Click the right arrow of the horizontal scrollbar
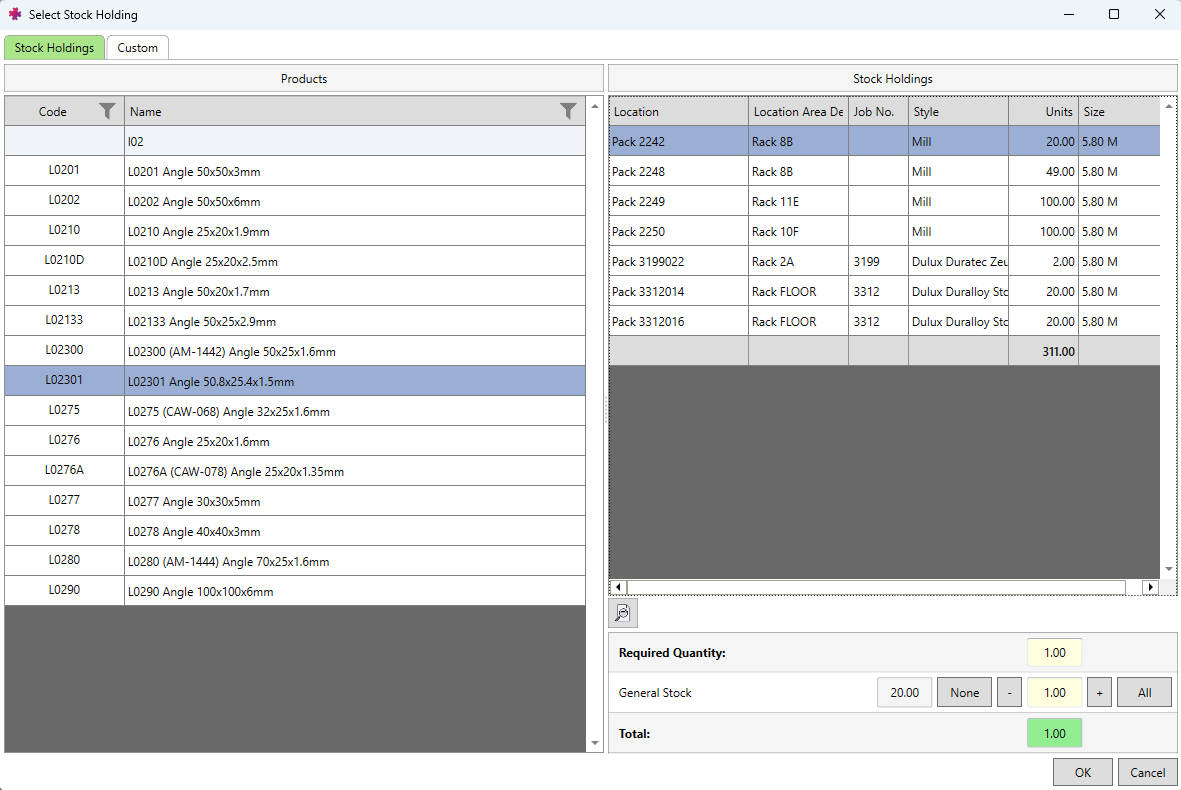This screenshot has width=1181, height=790. pos(1151,587)
